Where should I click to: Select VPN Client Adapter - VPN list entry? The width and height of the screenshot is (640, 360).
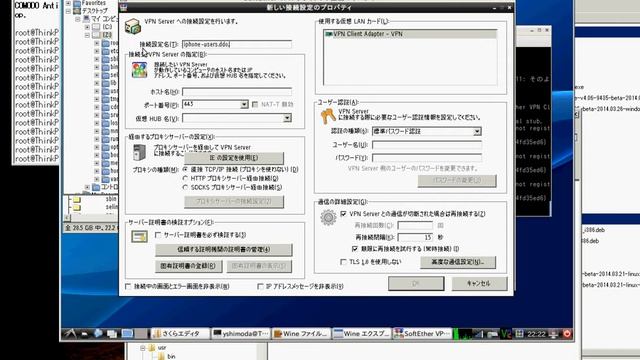coord(410,34)
